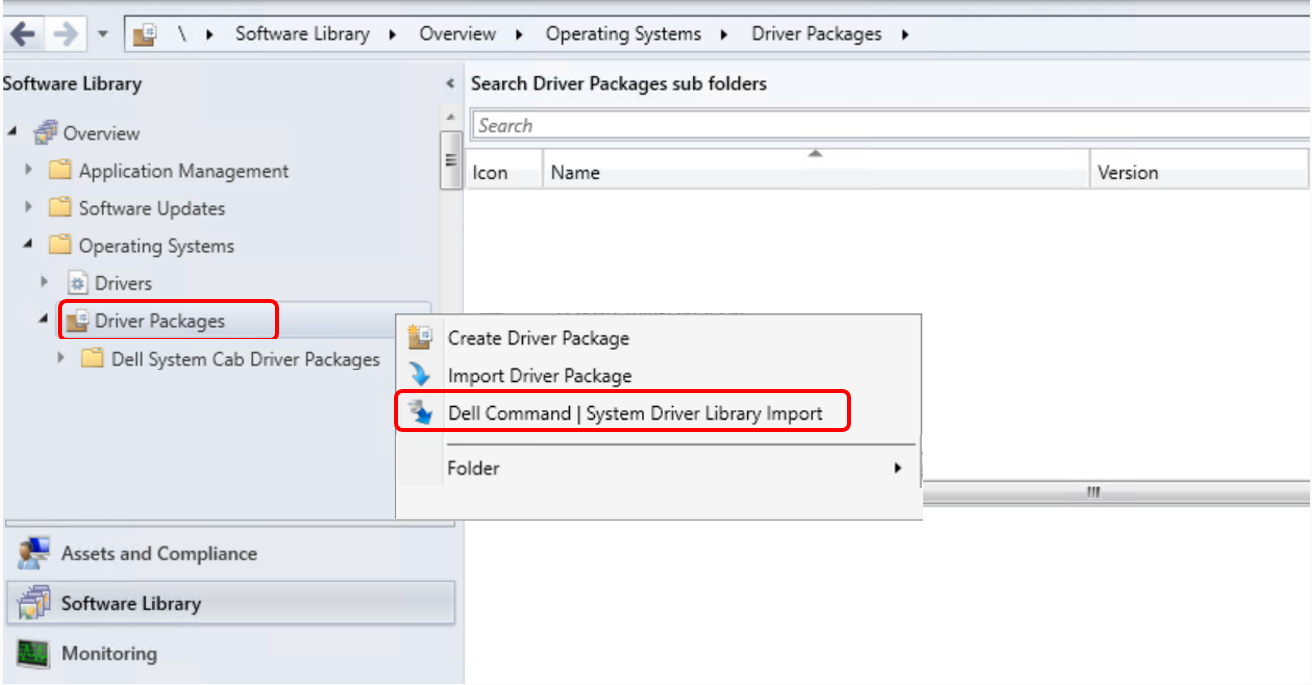Click the Dell Command Driver Library Import icon
The width and height of the screenshot is (1312, 685).
(421, 410)
